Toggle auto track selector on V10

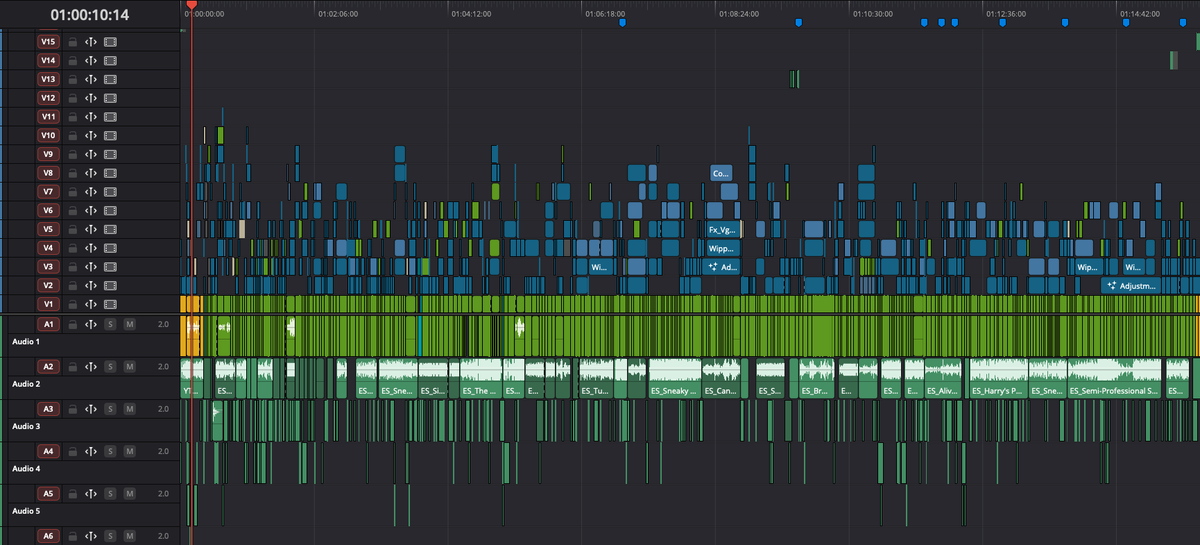(x=91, y=135)
